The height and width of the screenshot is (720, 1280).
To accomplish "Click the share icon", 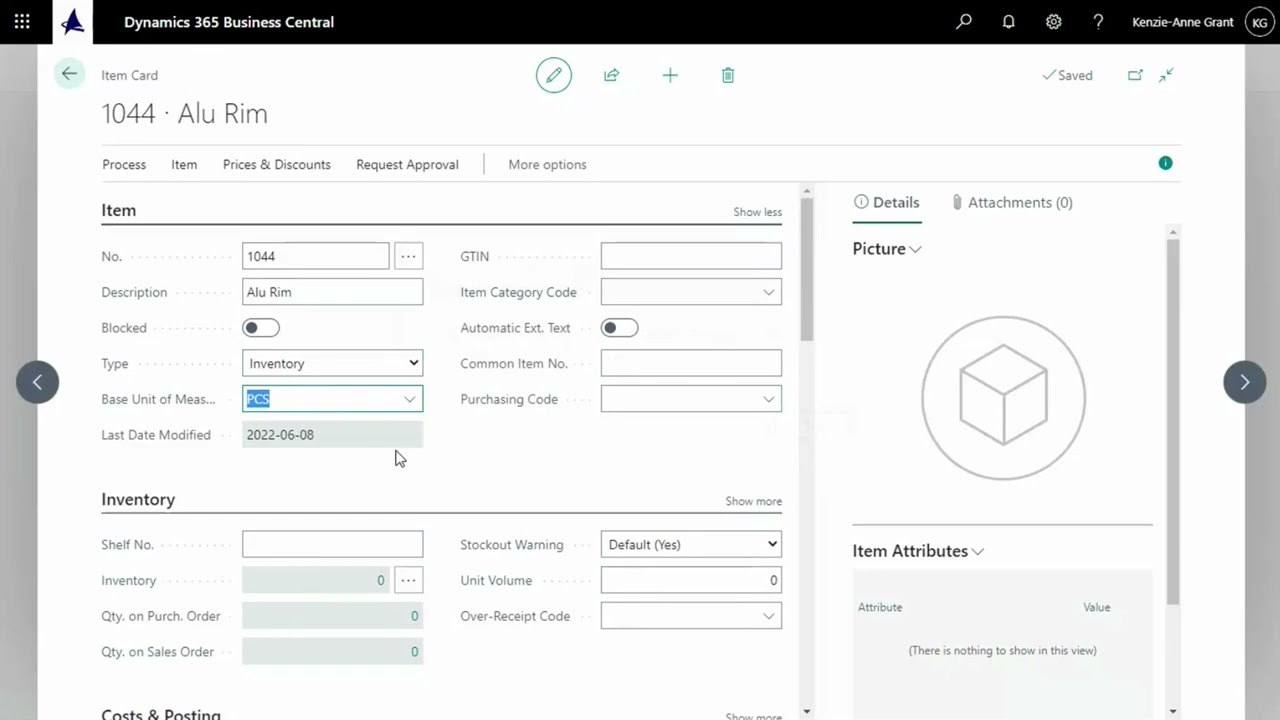I will pyautogui.click(x=611, y=75).
